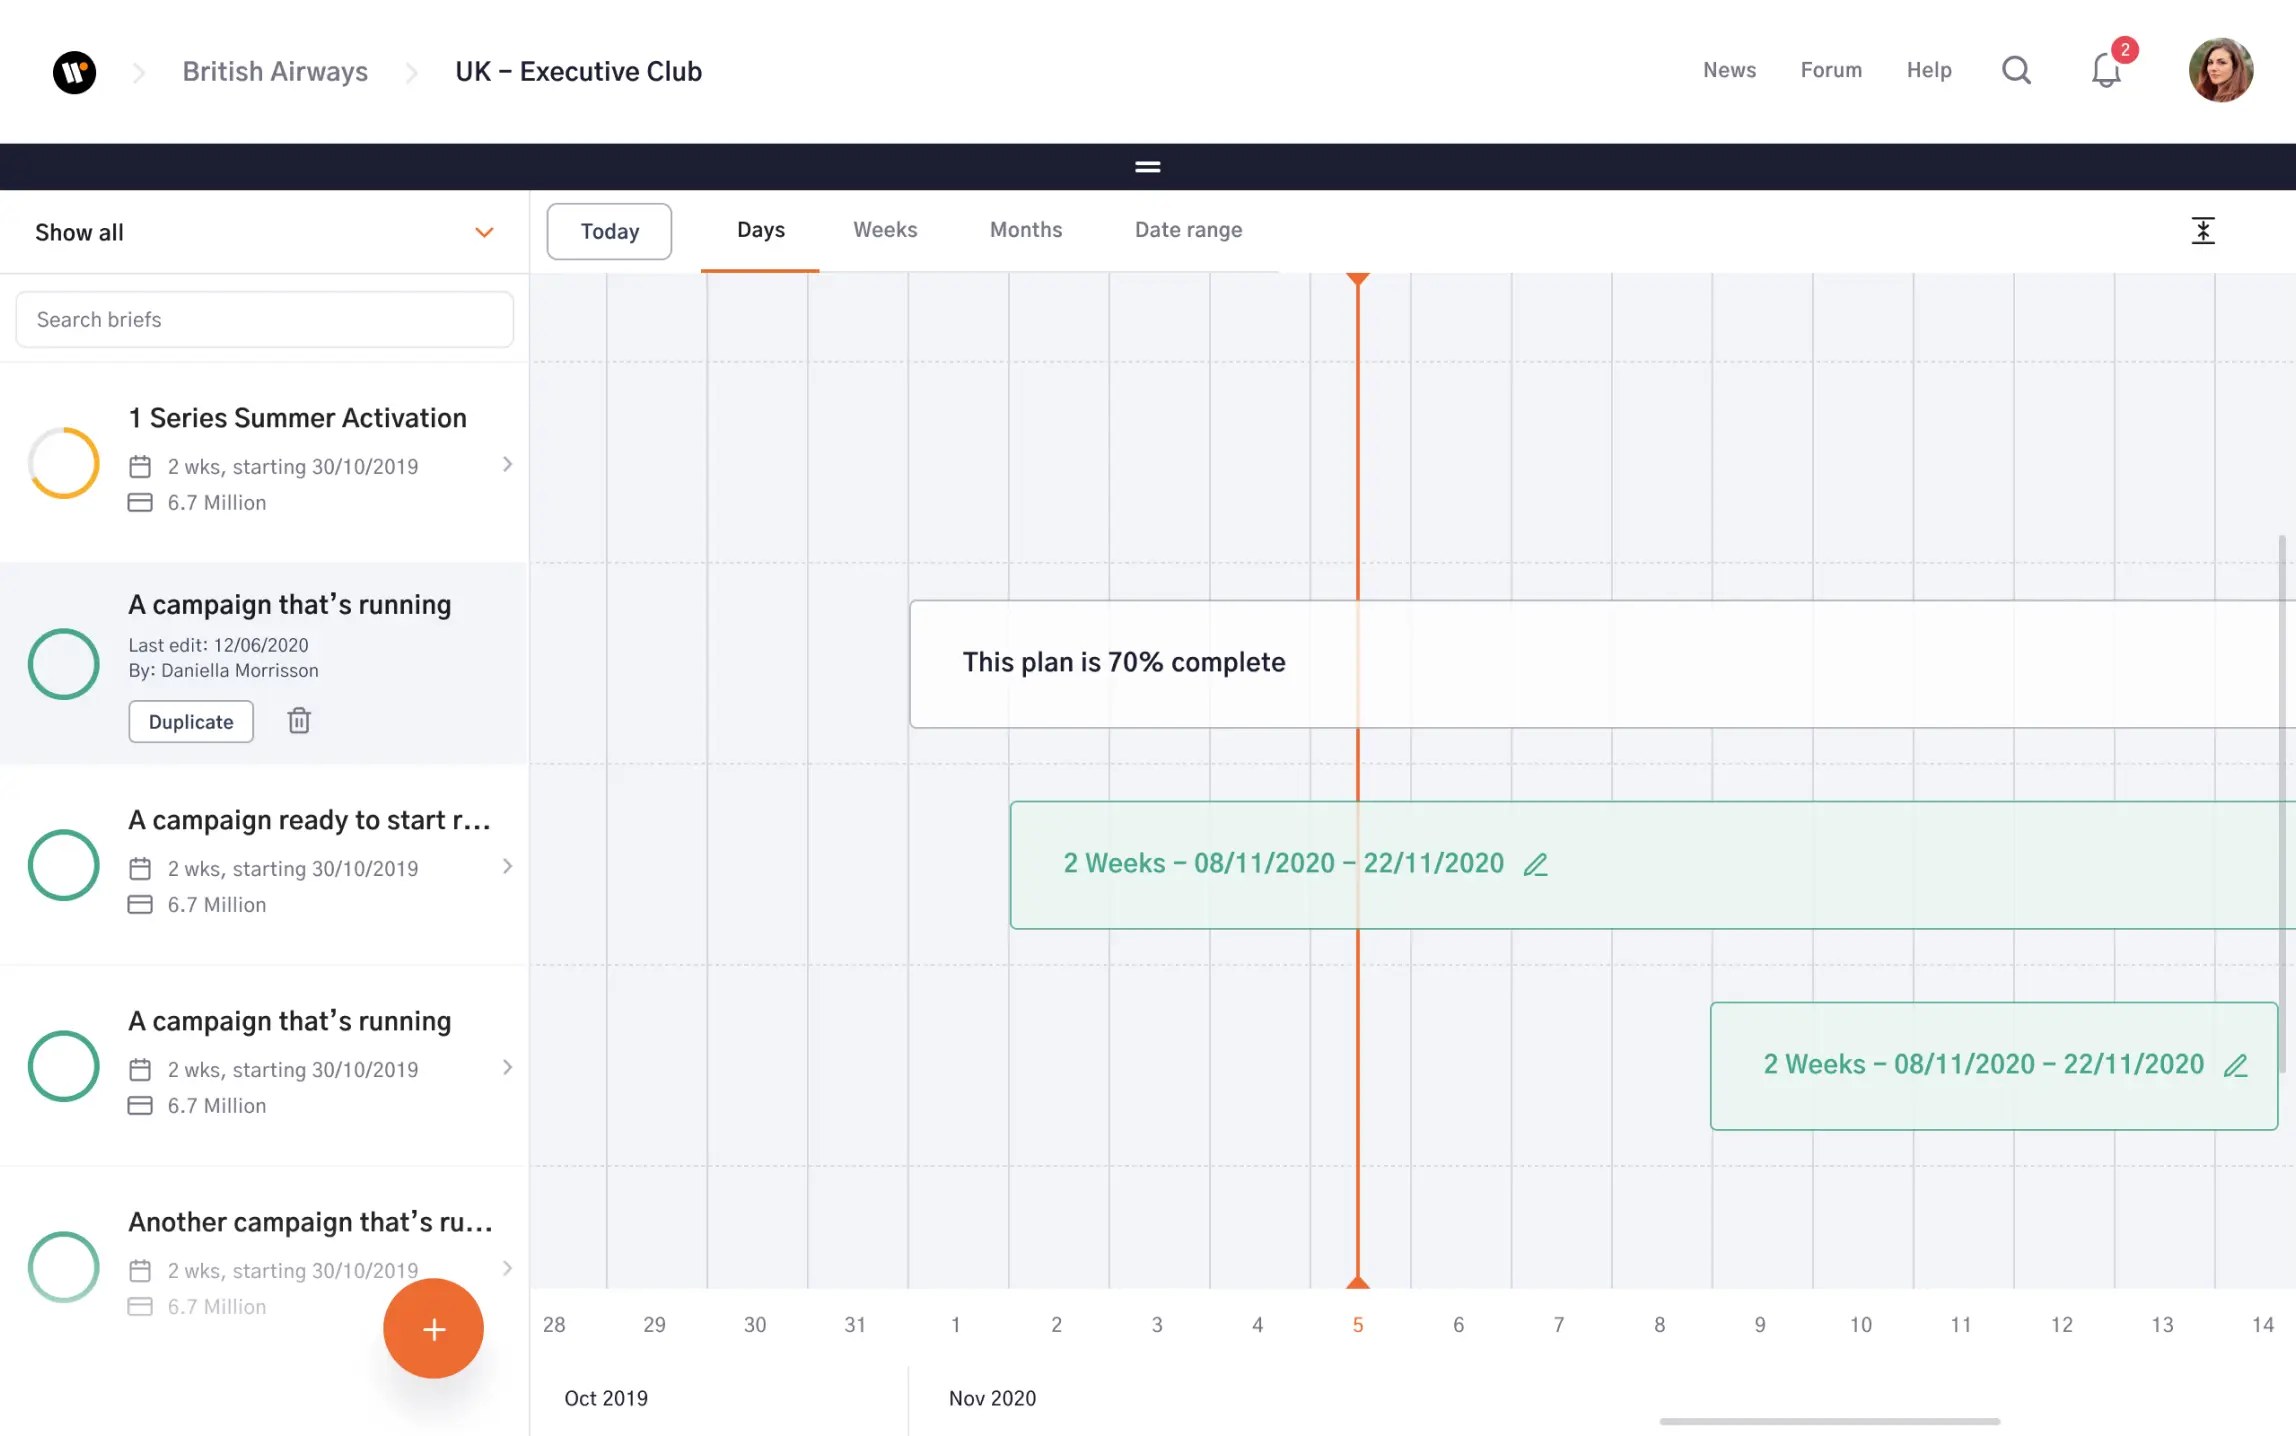The width and height of the screenshot is (2296, 1436).
Task: Open the News menu link
Action: click(x=1729, y=70)
